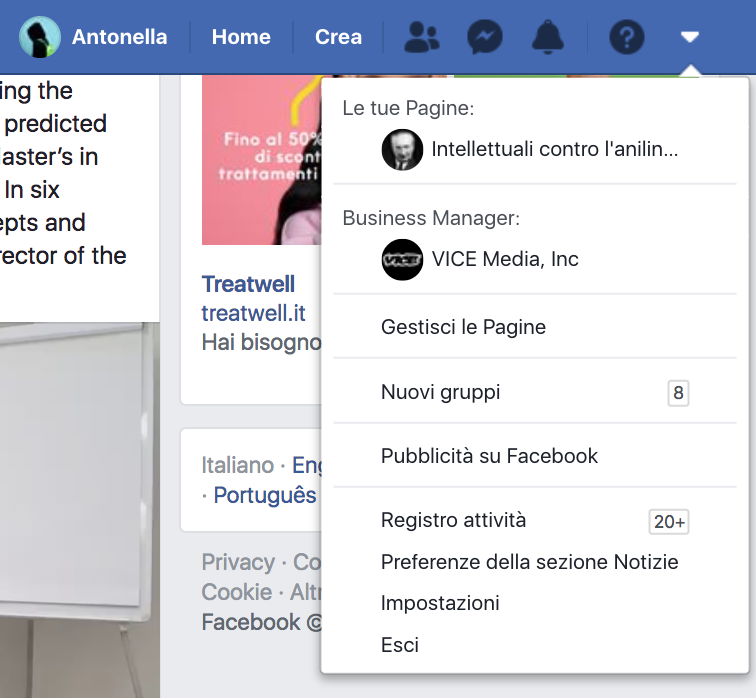The width and height of the screenshot is (756, 698).
Task: Click the treatwell.it ad link
Action: [253, 313]
